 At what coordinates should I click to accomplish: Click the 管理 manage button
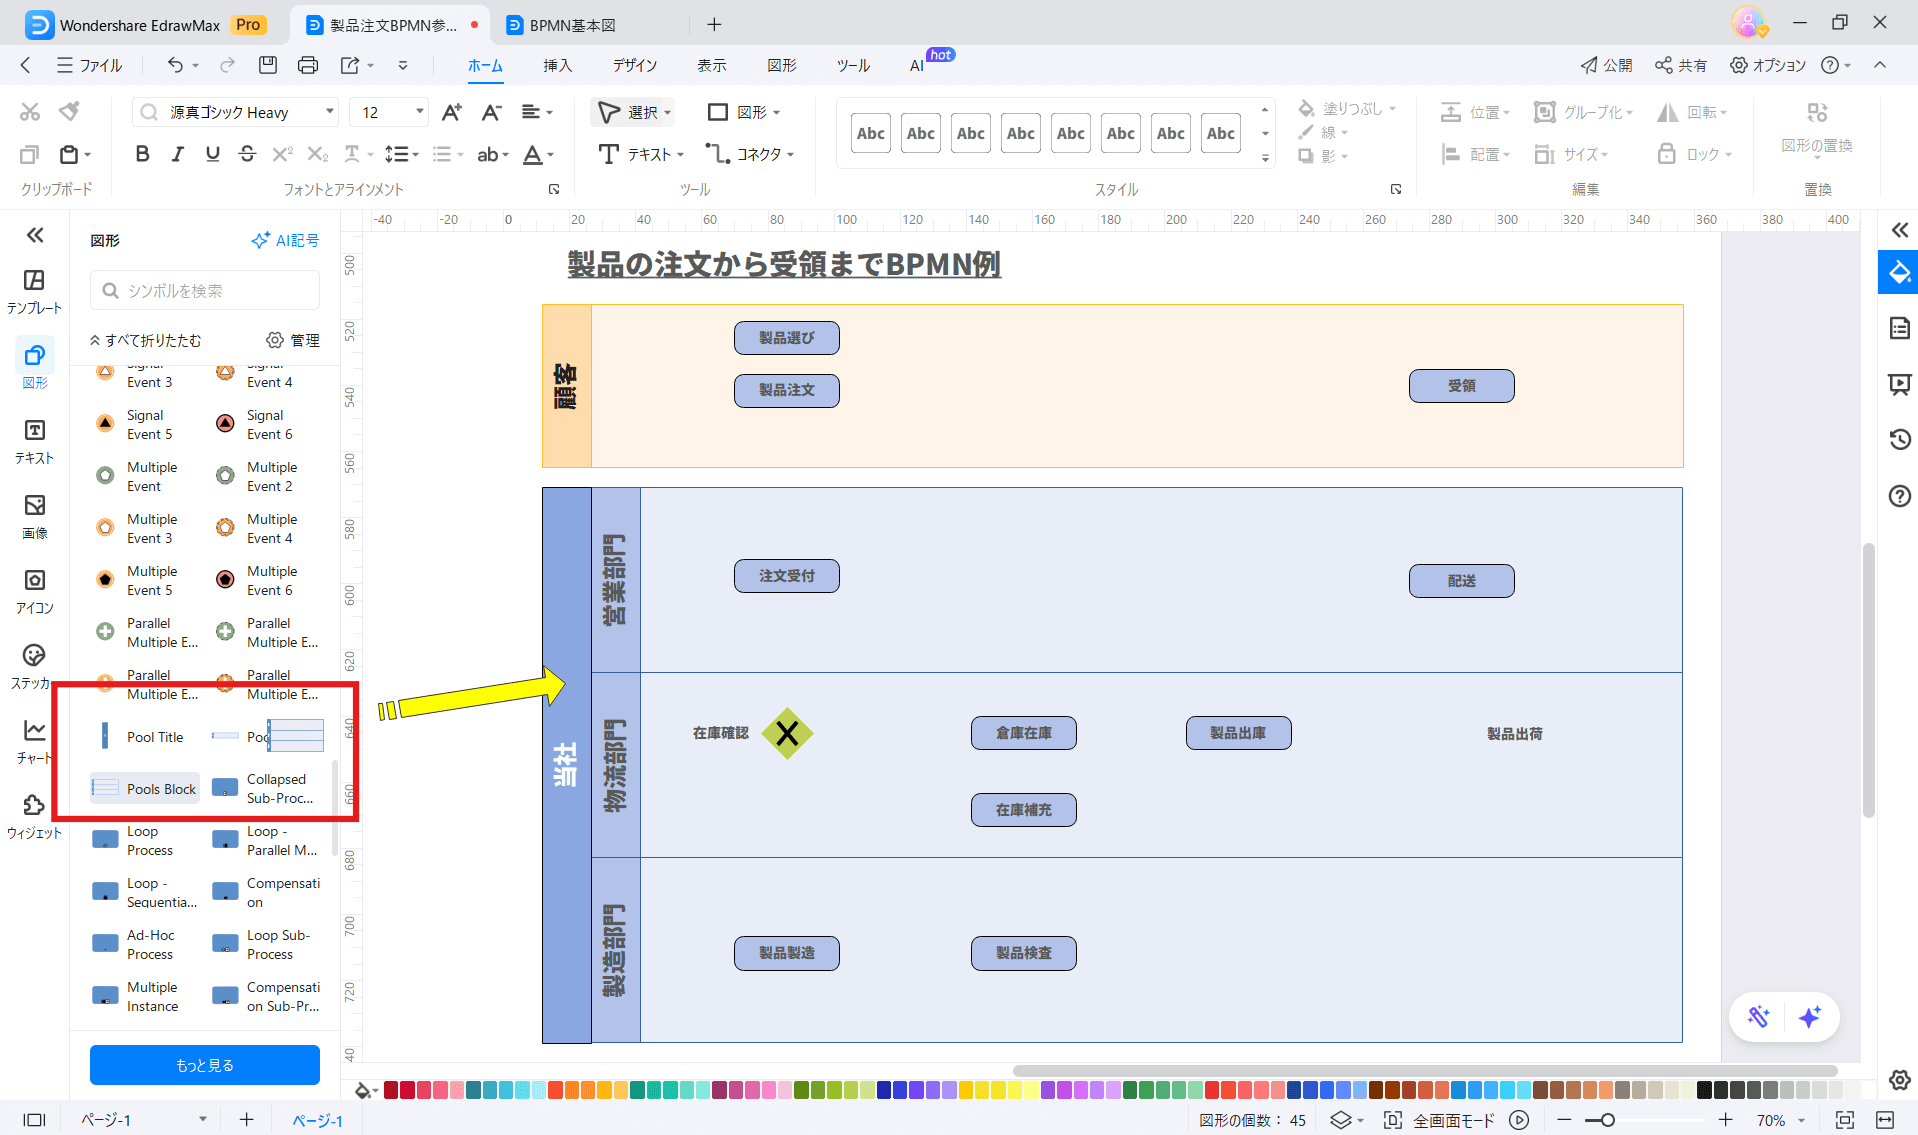(x=293, y=340)
